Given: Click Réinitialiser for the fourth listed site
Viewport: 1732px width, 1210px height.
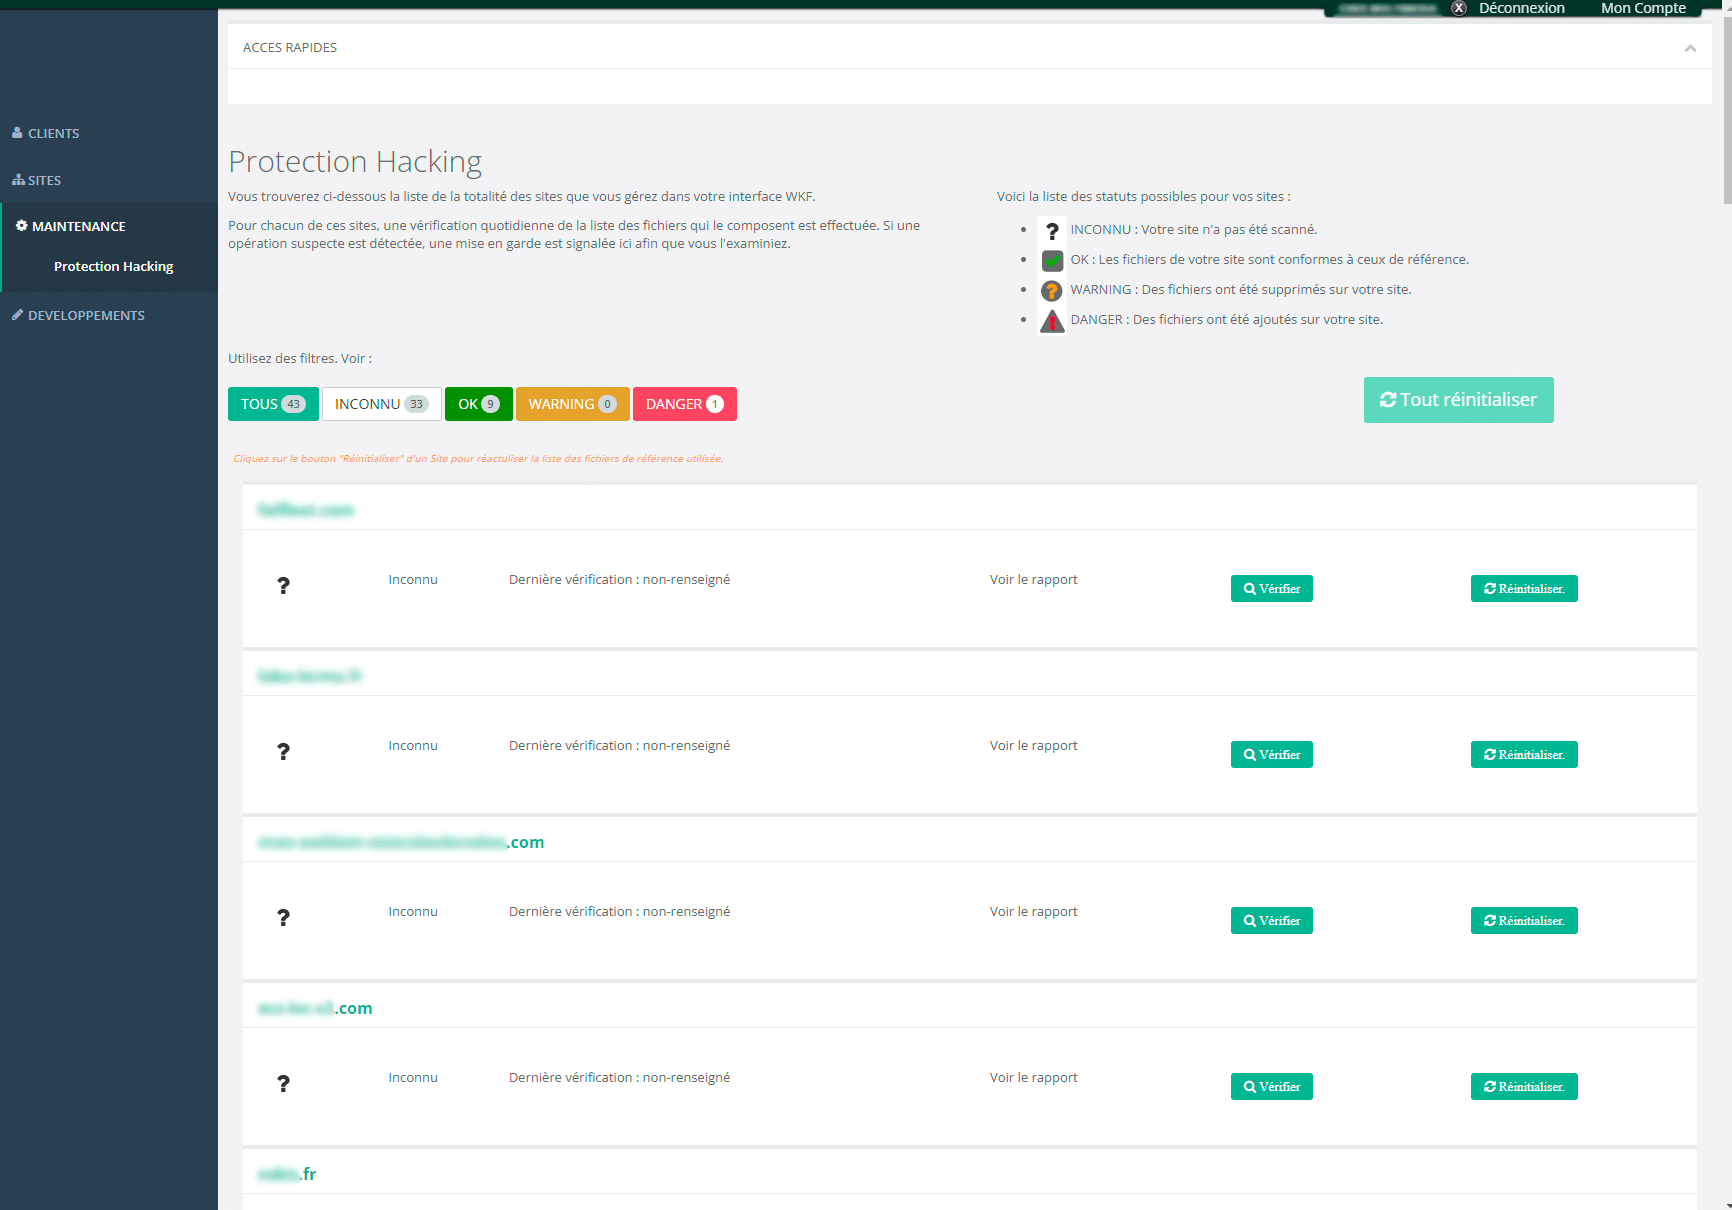Looking at the screenshot, I should 1524,1087.
